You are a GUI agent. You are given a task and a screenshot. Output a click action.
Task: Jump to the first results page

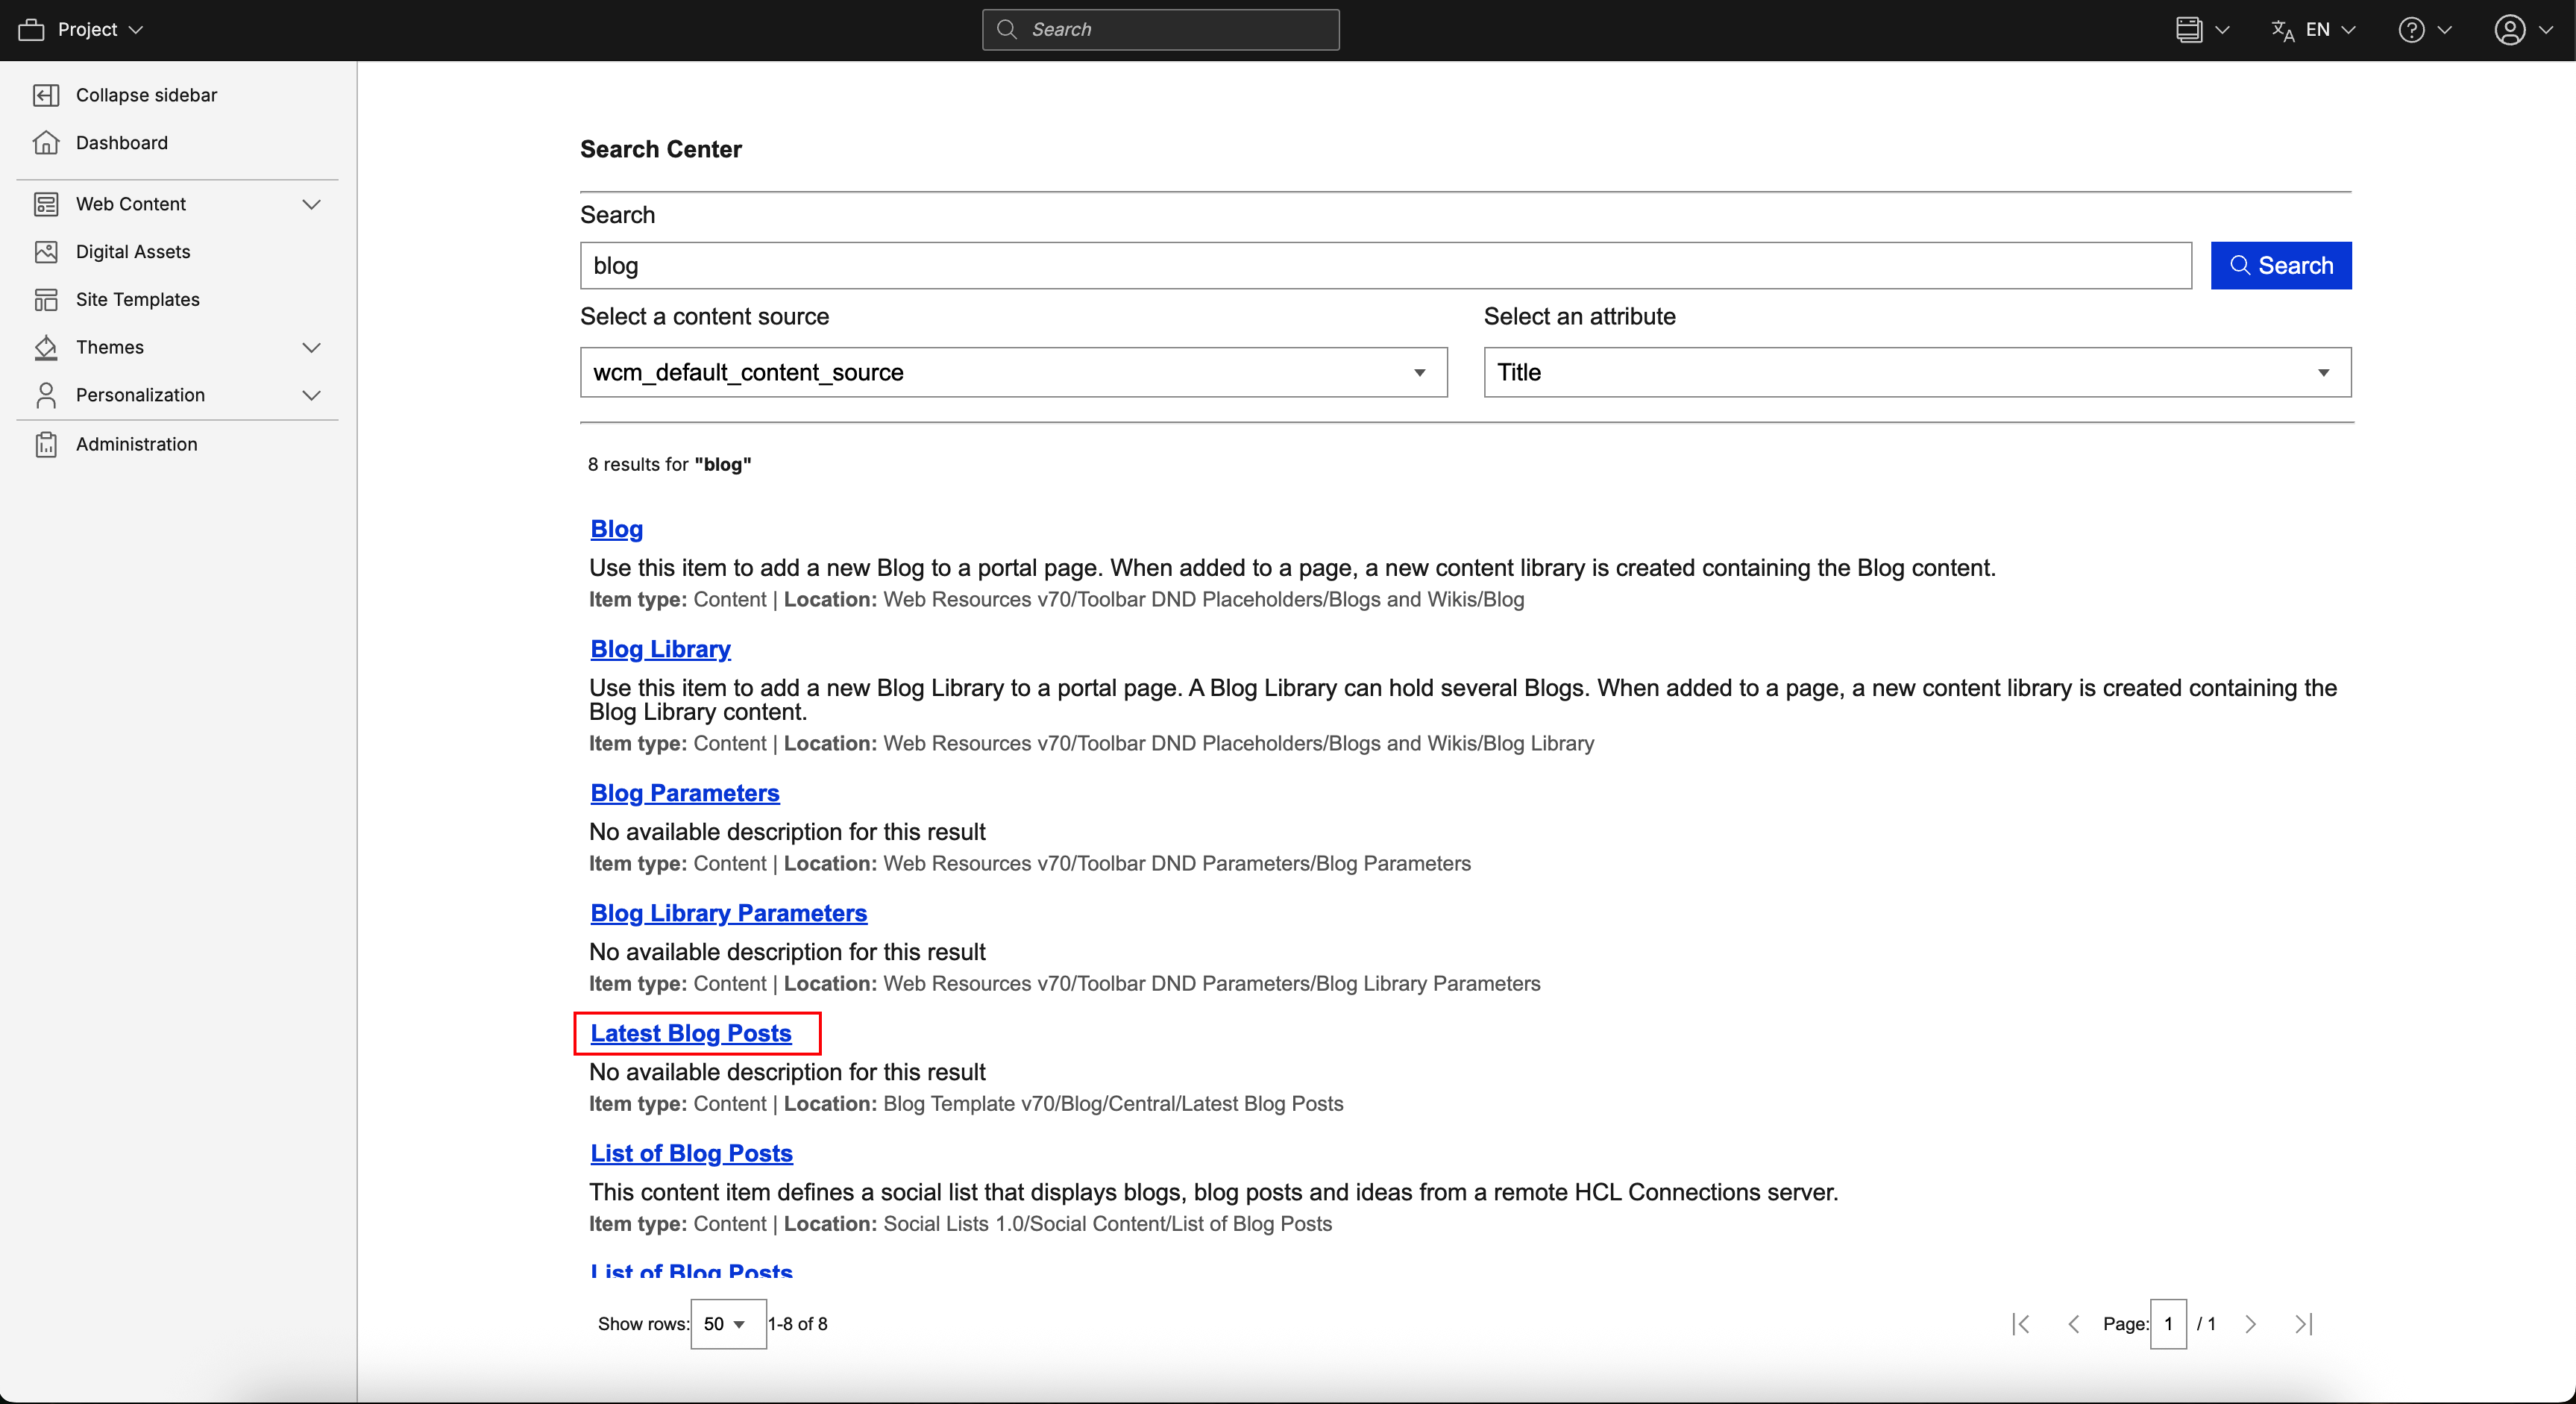point(2021,1324)
